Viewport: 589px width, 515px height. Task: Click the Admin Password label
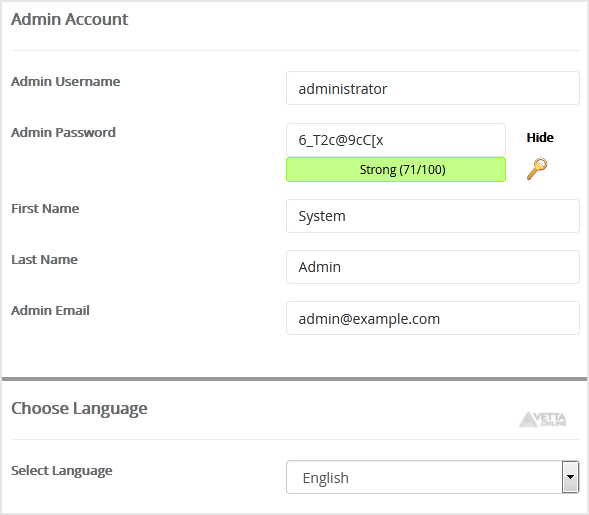coord(63,133)
